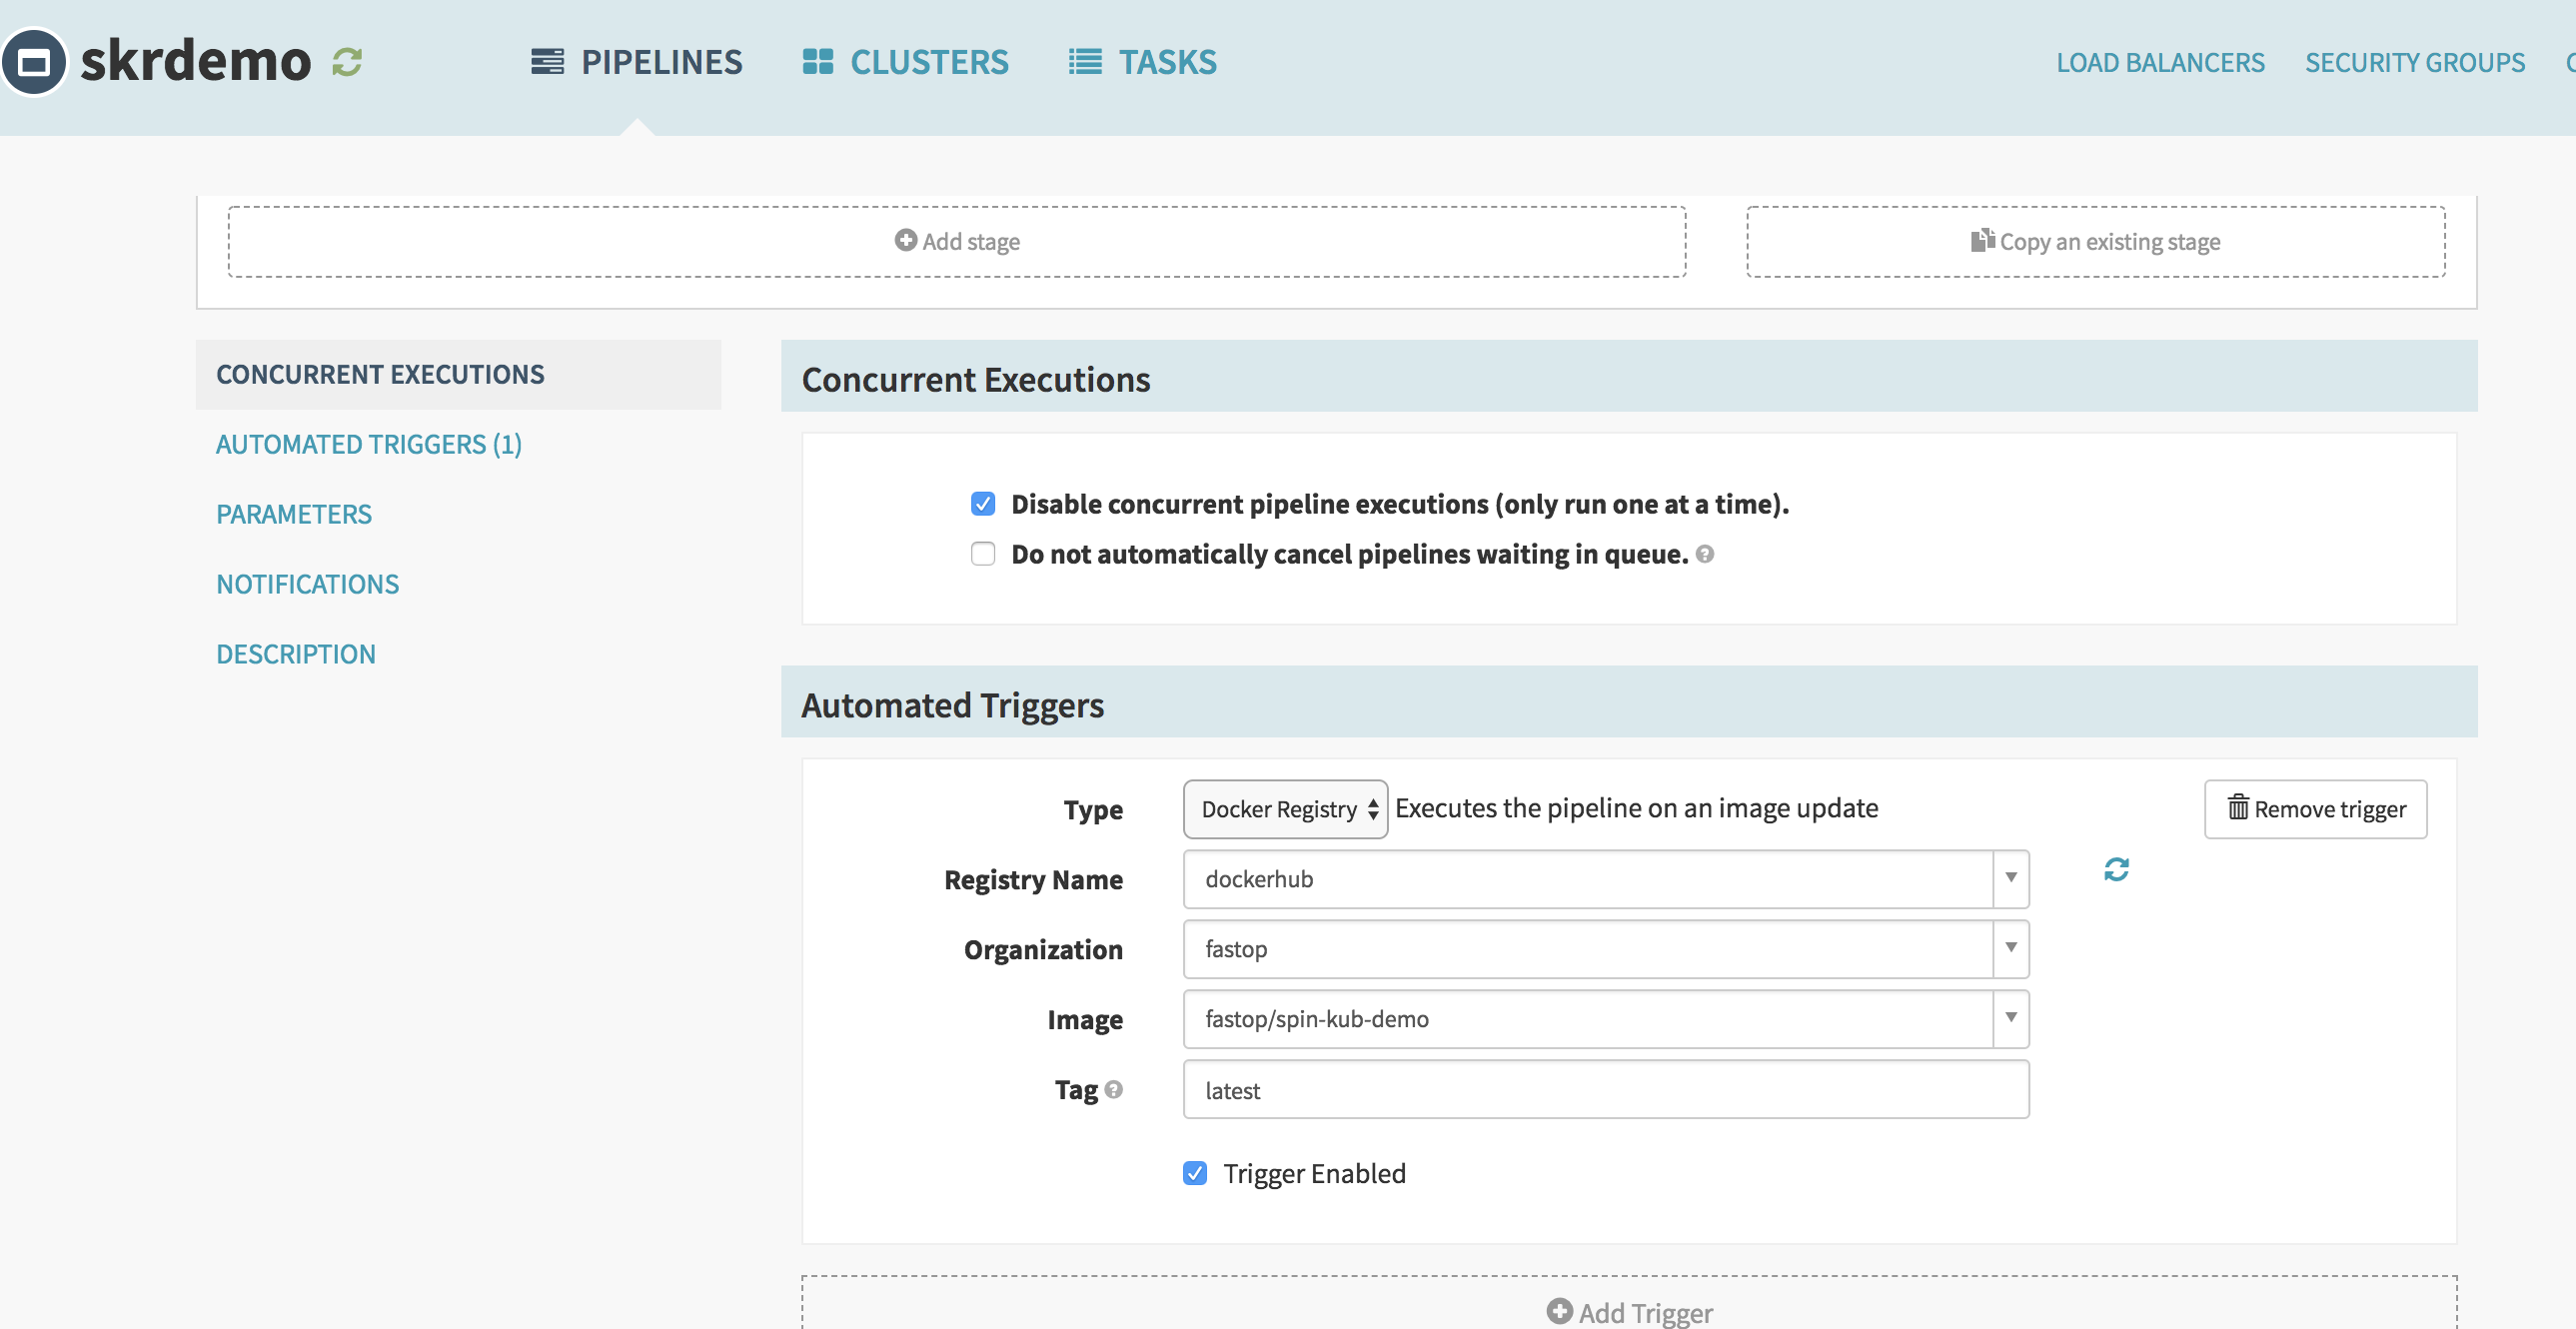The height and width of the screenshot is (1329, 2576).
Task: Click the Tag input field
Action: pyautogui.click(x=1605, y=1089)
